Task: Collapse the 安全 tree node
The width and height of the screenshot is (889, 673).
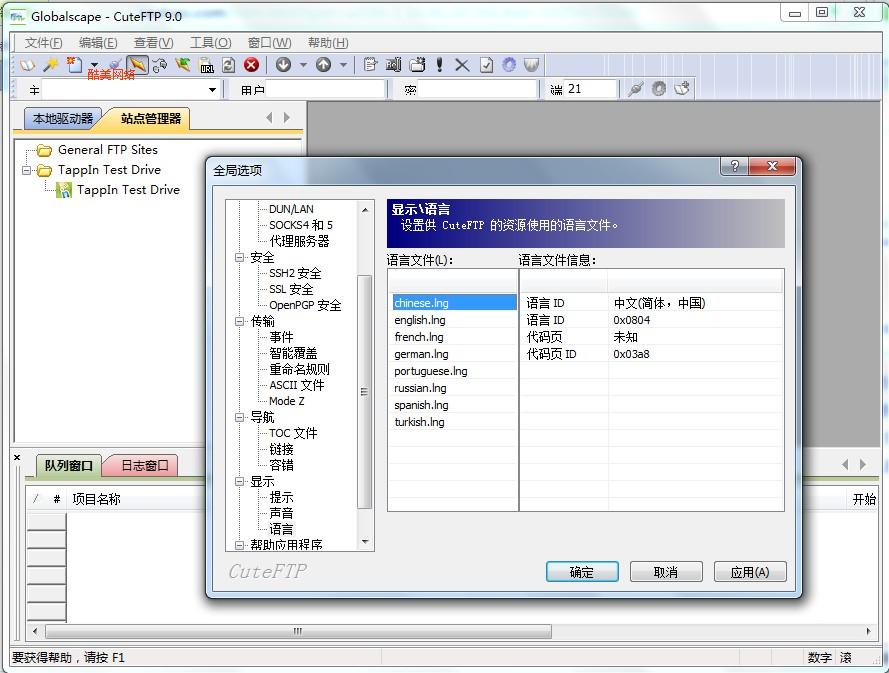Action: coord(240,257)
